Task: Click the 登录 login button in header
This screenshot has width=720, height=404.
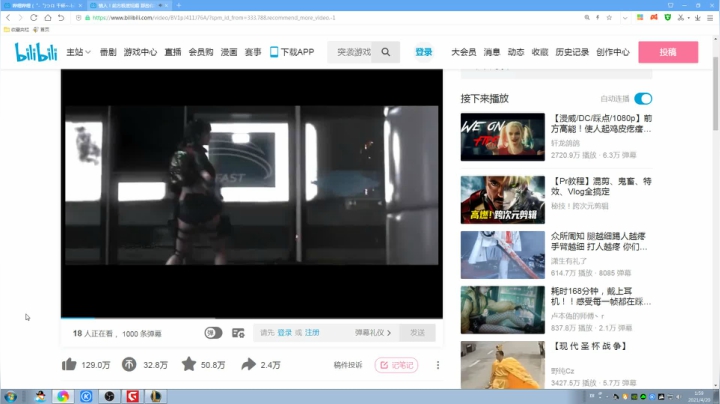Action: 423,52
